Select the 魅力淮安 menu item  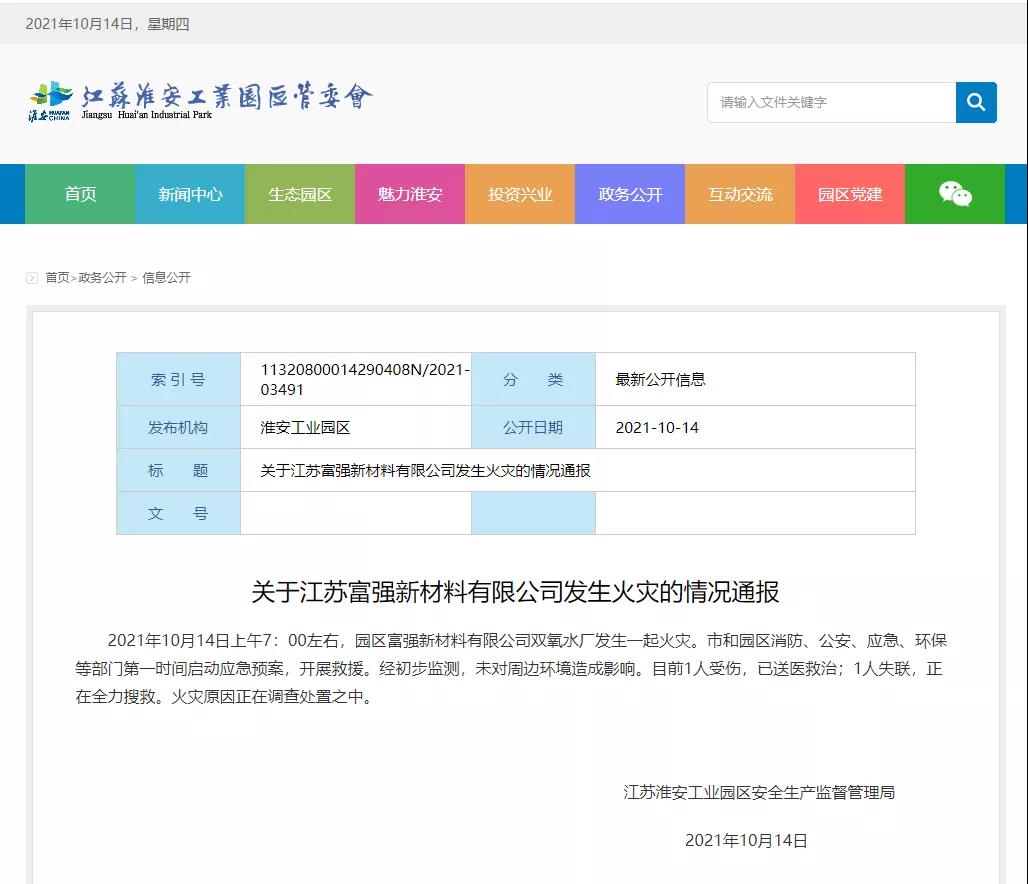click(x=410, y=194)
